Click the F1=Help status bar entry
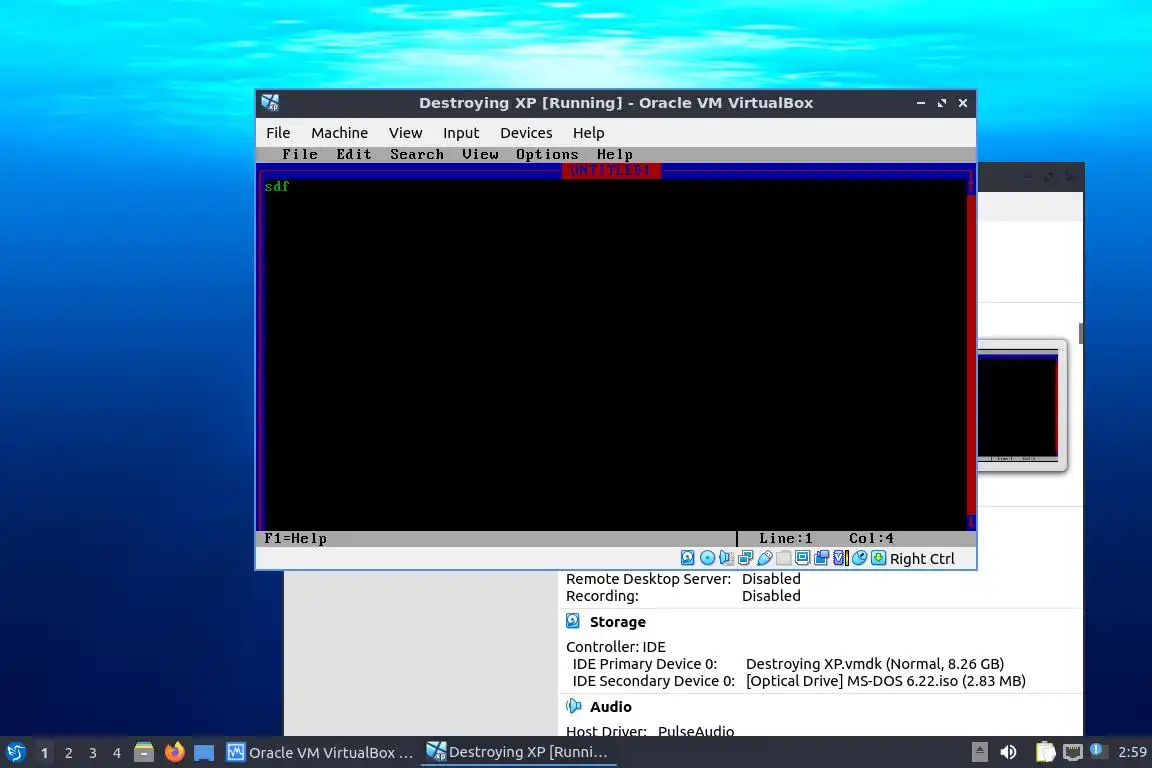 click(295, 539)
